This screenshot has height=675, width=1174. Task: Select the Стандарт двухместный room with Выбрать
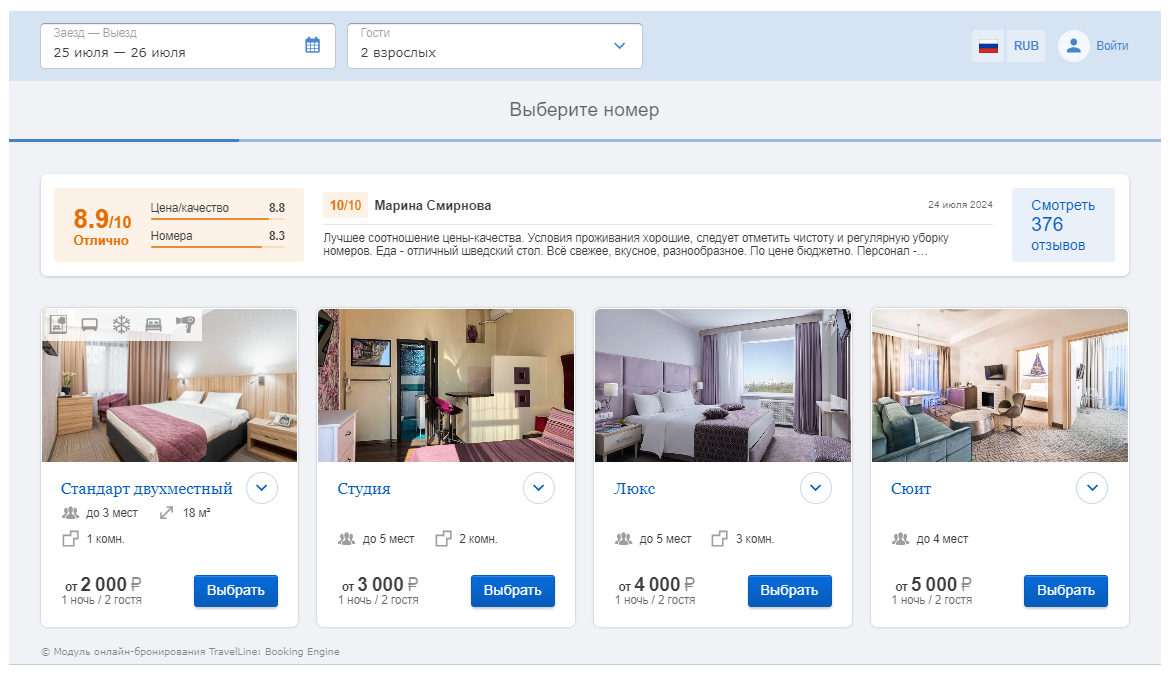(236, 590)
